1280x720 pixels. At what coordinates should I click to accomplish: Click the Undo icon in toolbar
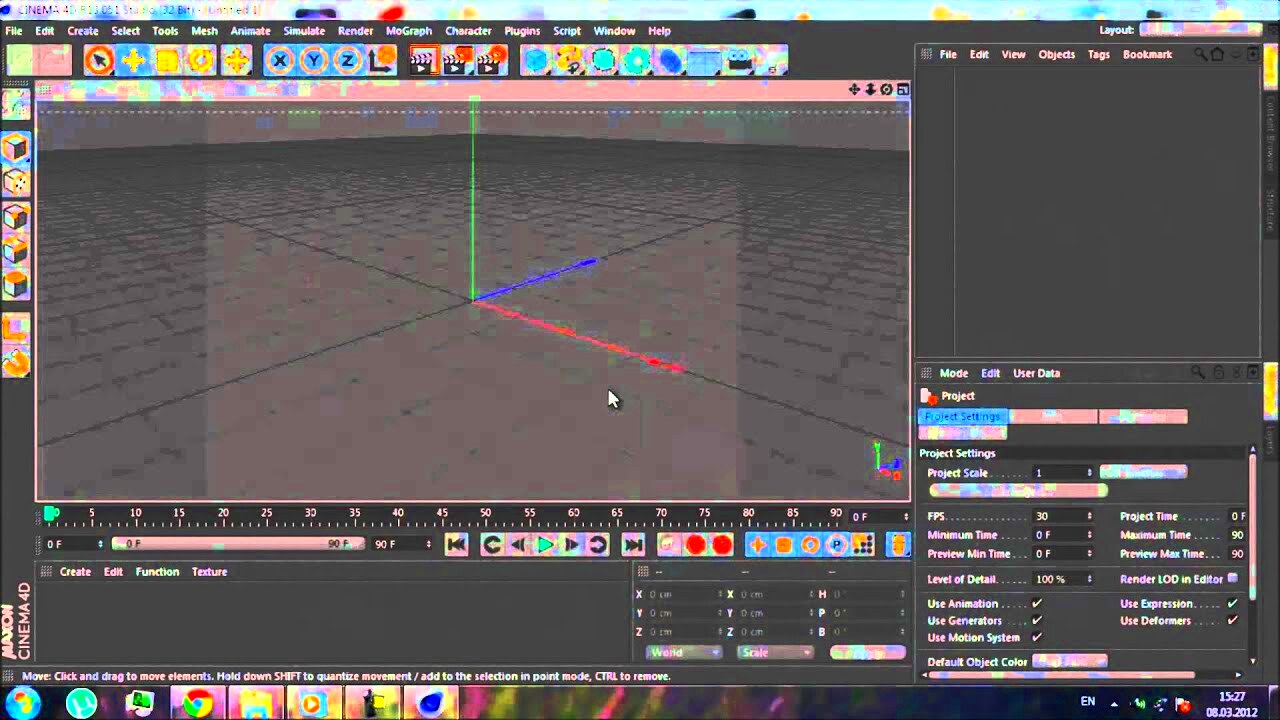point(20,61)
